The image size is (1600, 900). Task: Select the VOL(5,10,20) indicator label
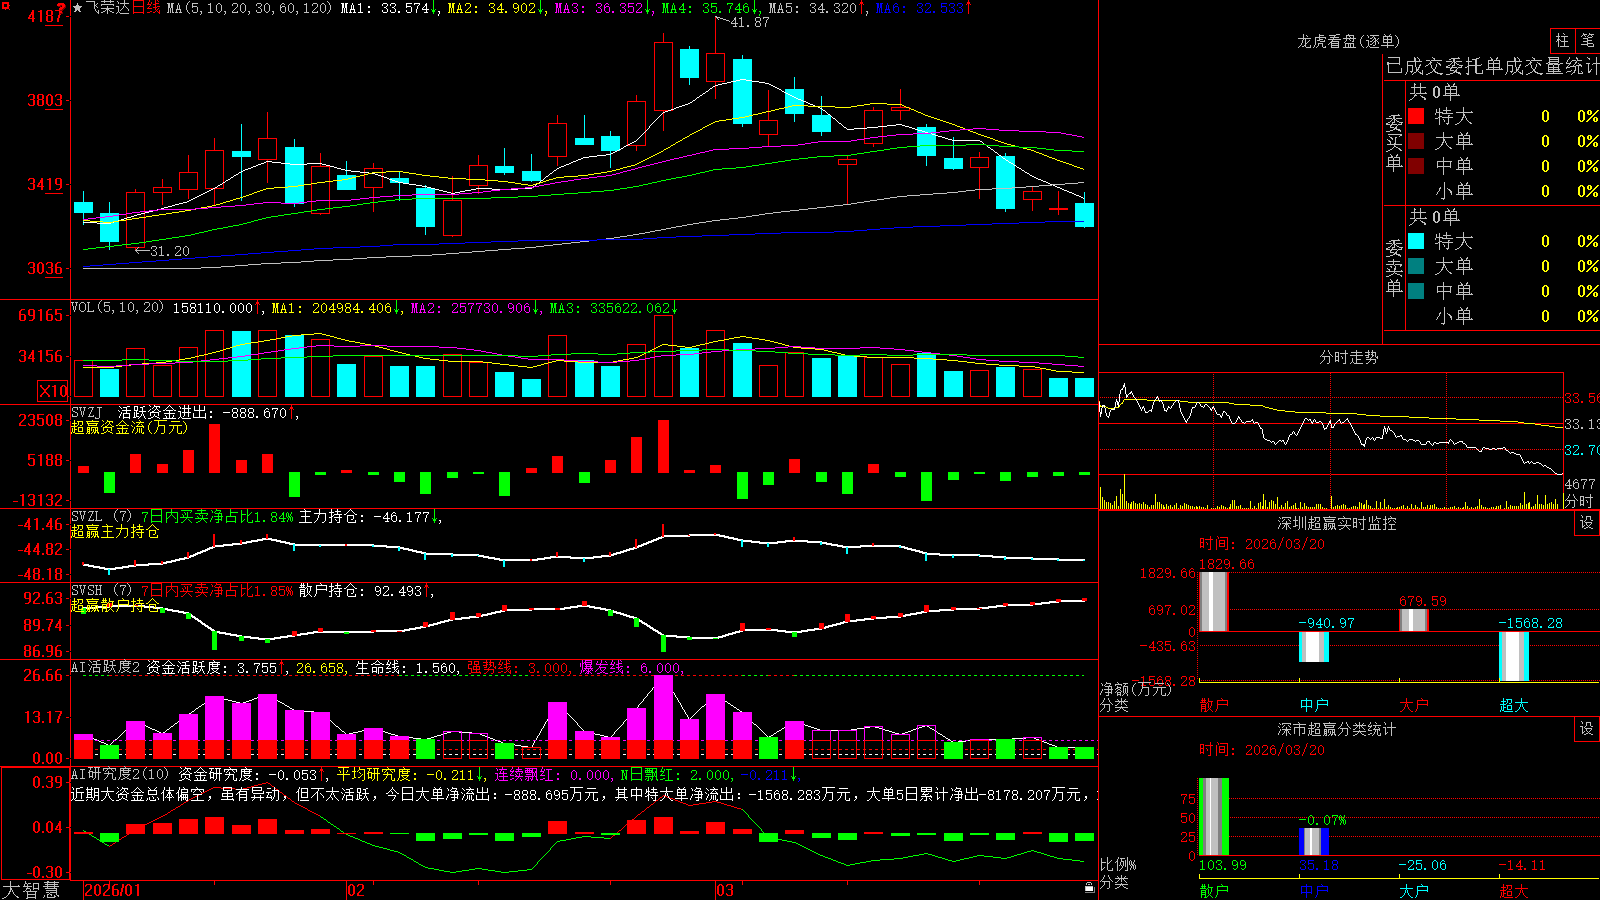117,308
